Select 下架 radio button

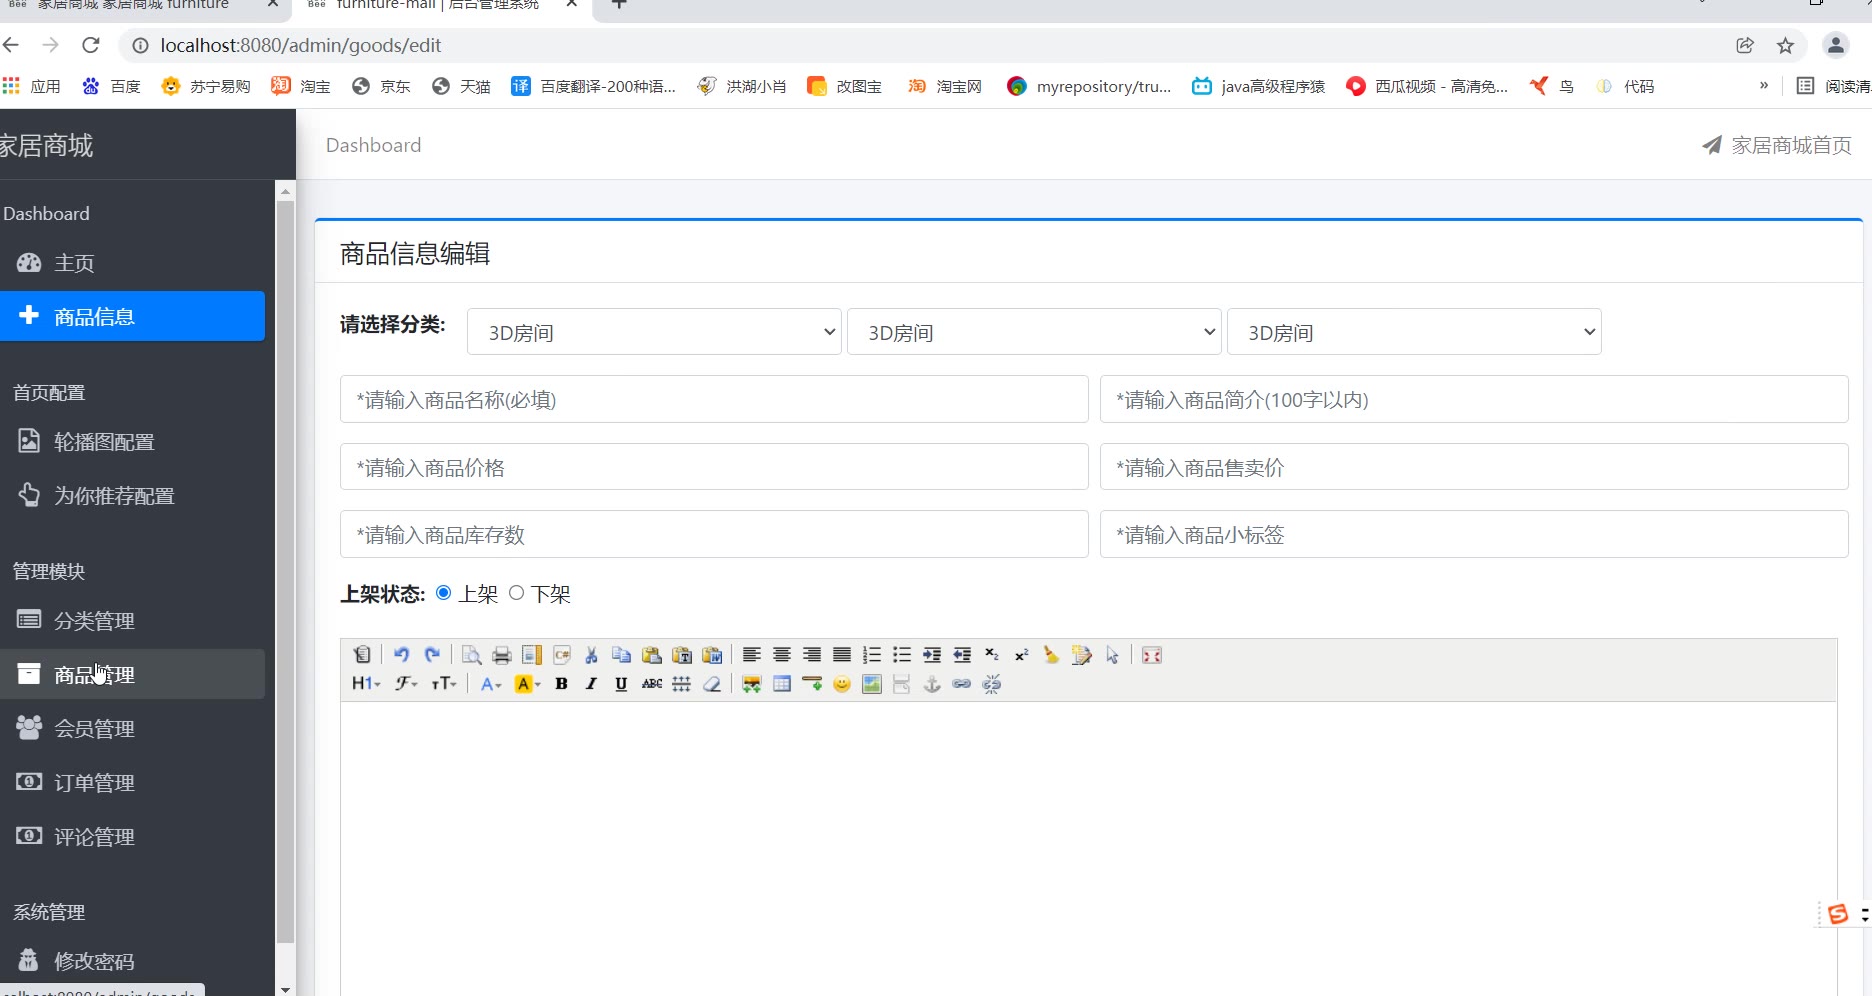tap(517, 593)
